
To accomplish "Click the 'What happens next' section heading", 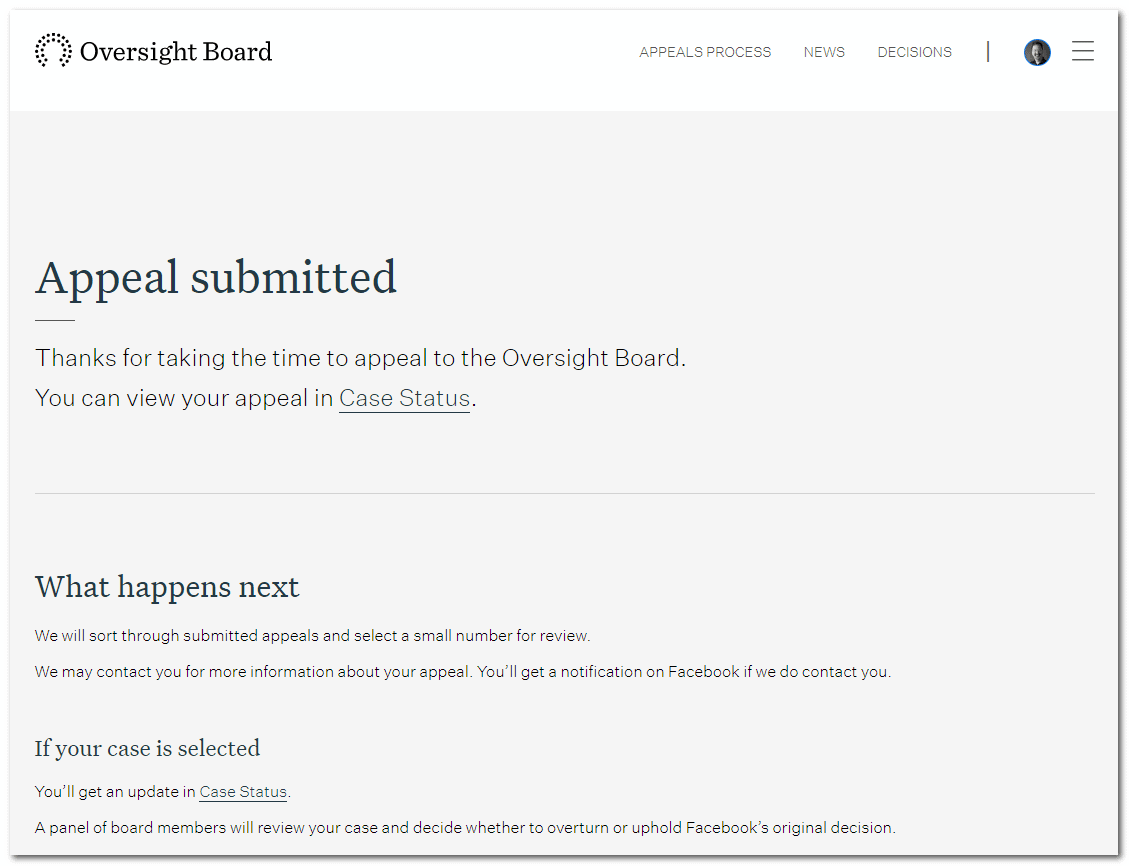I will (166, 587).
